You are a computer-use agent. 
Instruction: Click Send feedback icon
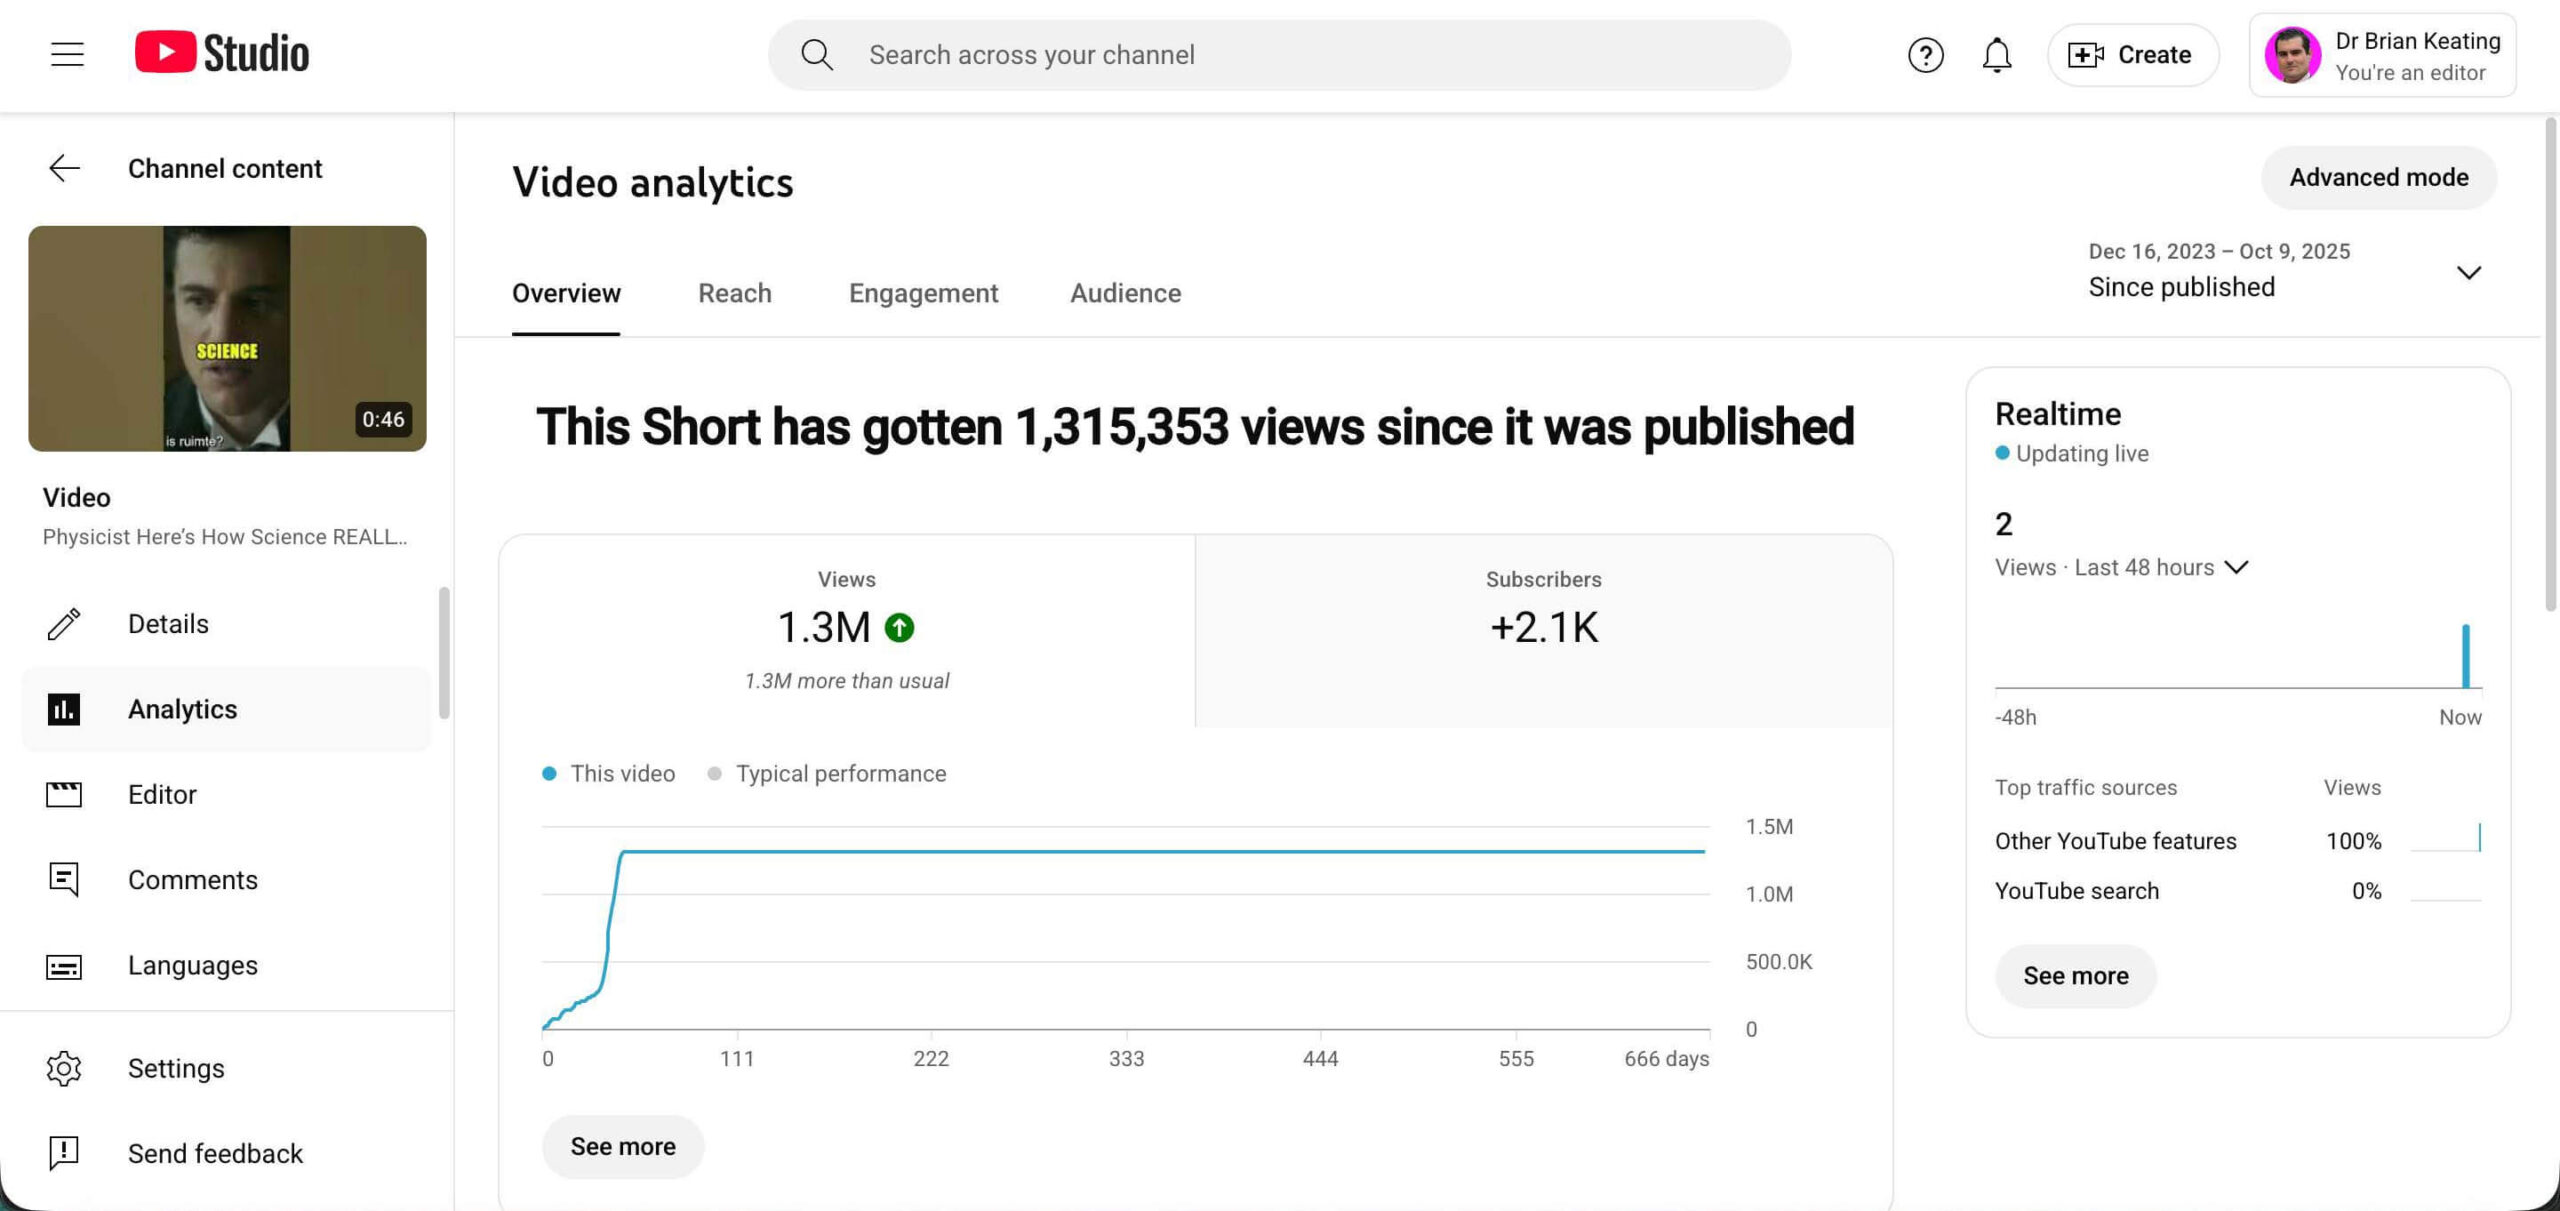64,1154
